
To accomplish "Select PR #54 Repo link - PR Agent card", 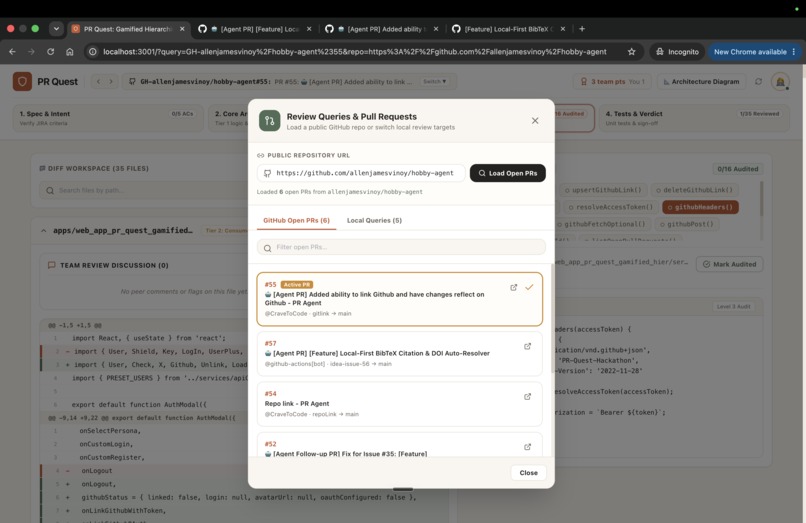I will tap(399, 404).
